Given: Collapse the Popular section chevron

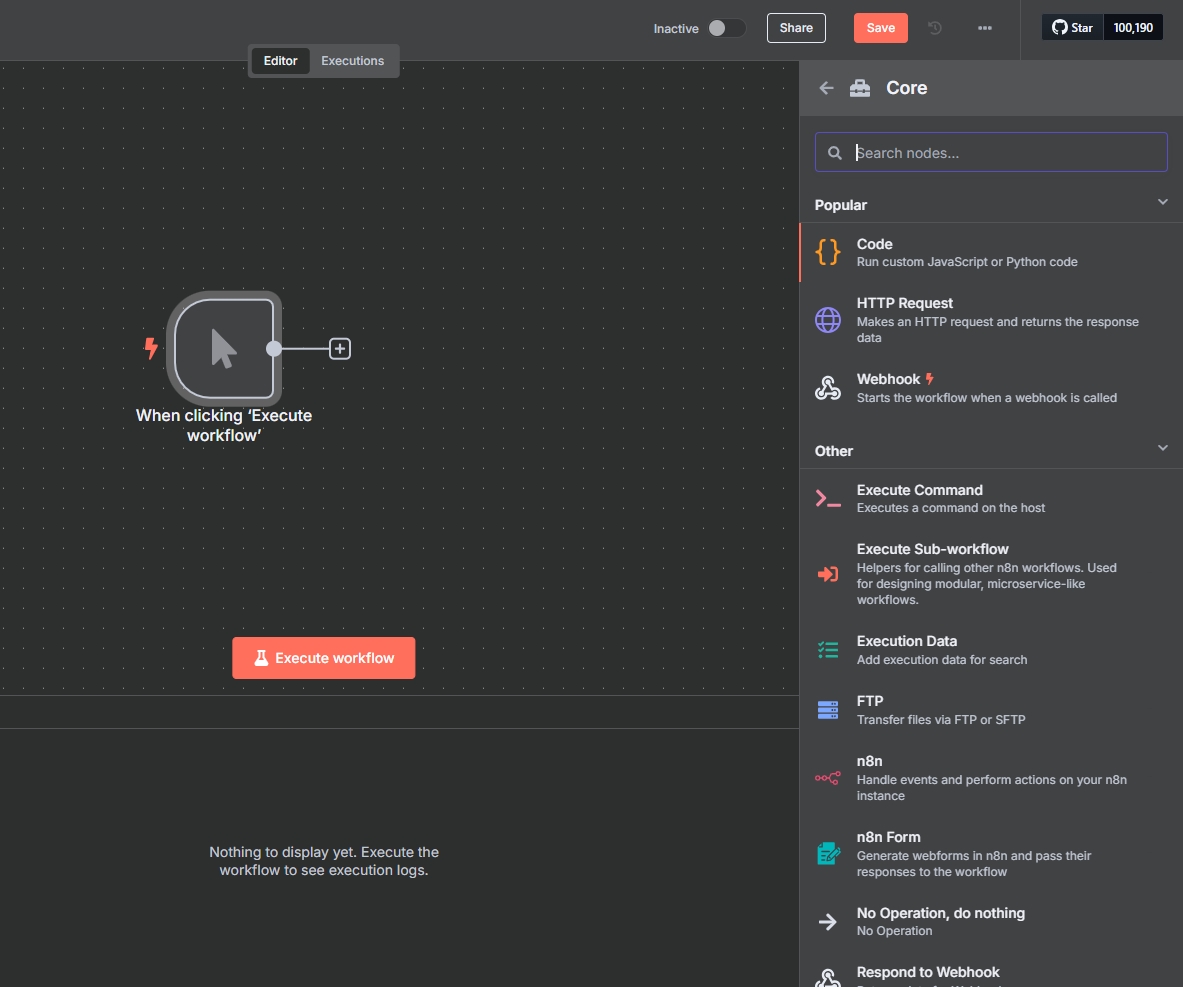Looking at the screenshot, I should pos(1162,202).
